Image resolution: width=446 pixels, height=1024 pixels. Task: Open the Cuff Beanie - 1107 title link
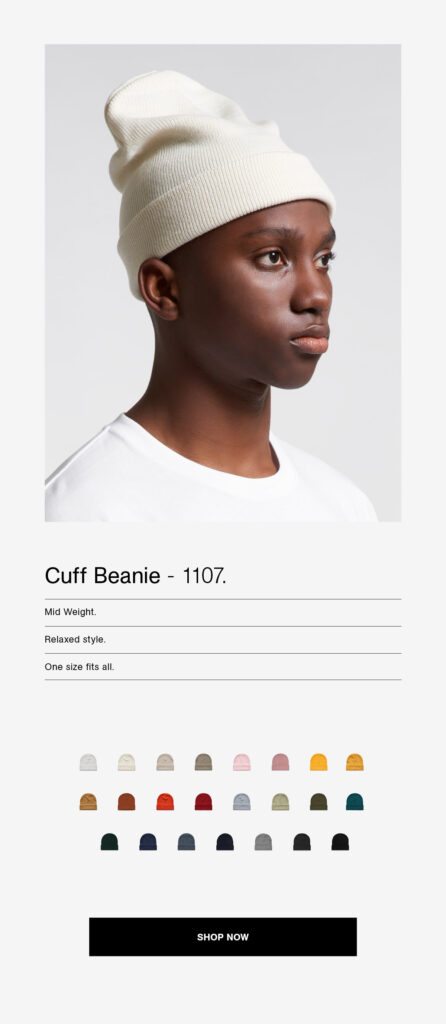point(135,576)
